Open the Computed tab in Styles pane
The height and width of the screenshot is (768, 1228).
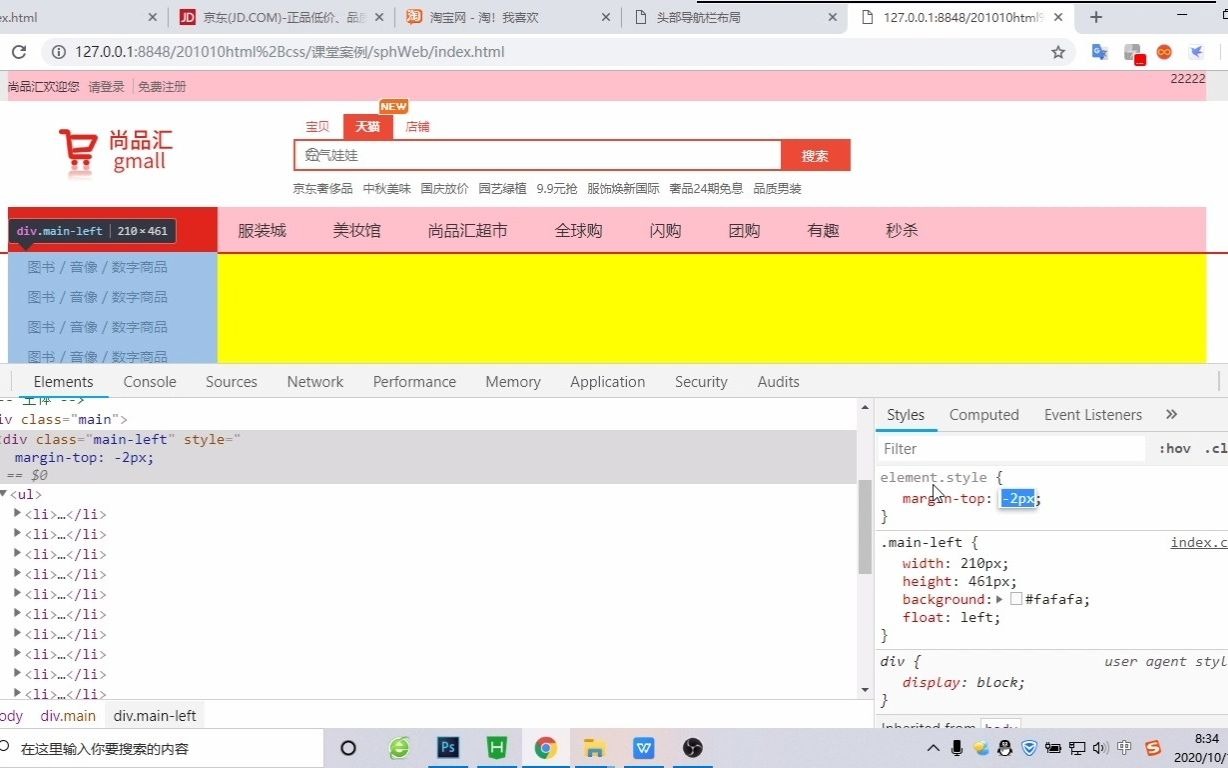coord(983,414)
